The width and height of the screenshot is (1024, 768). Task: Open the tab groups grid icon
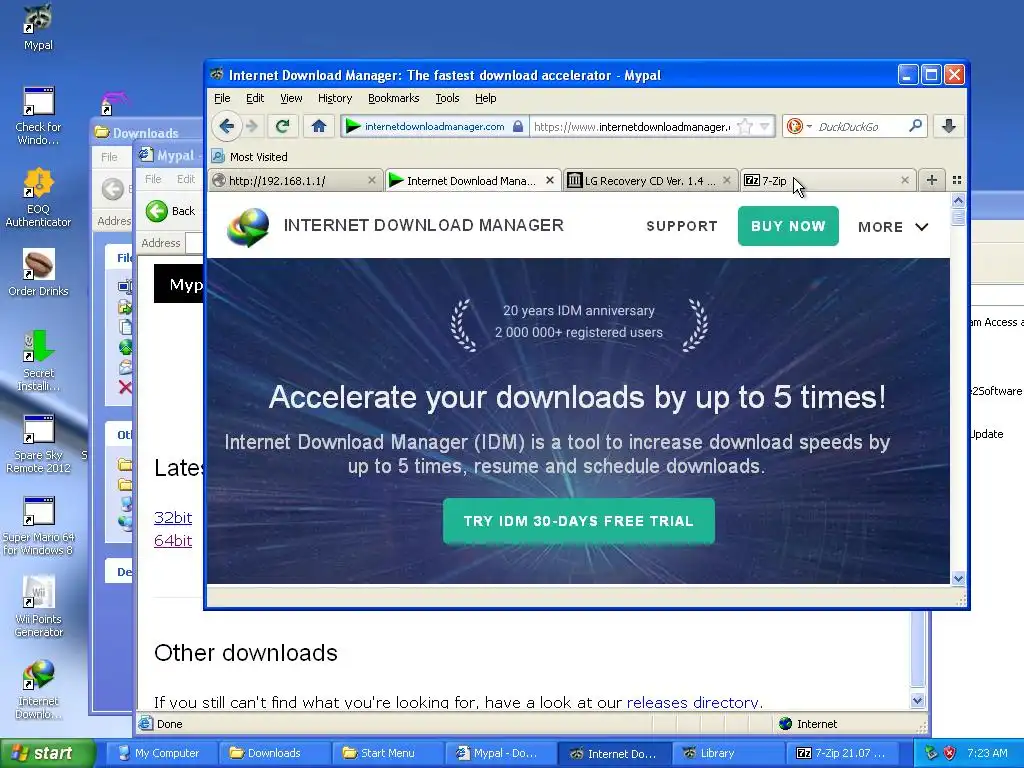[x=957, y=180]
